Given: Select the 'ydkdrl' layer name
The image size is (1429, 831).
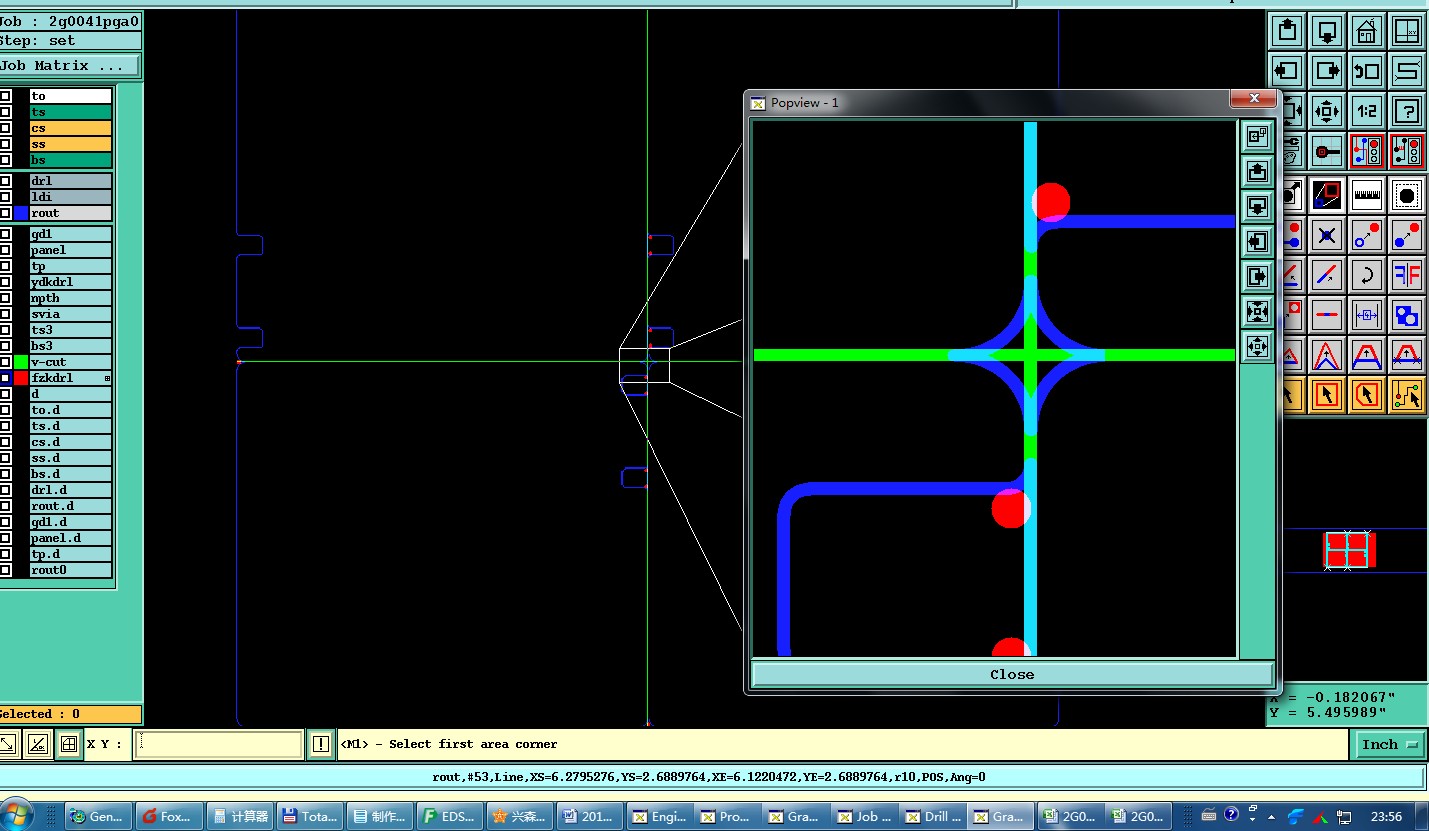Looking at the screenshot, I should pyautogui.click(x=70, y=282).
